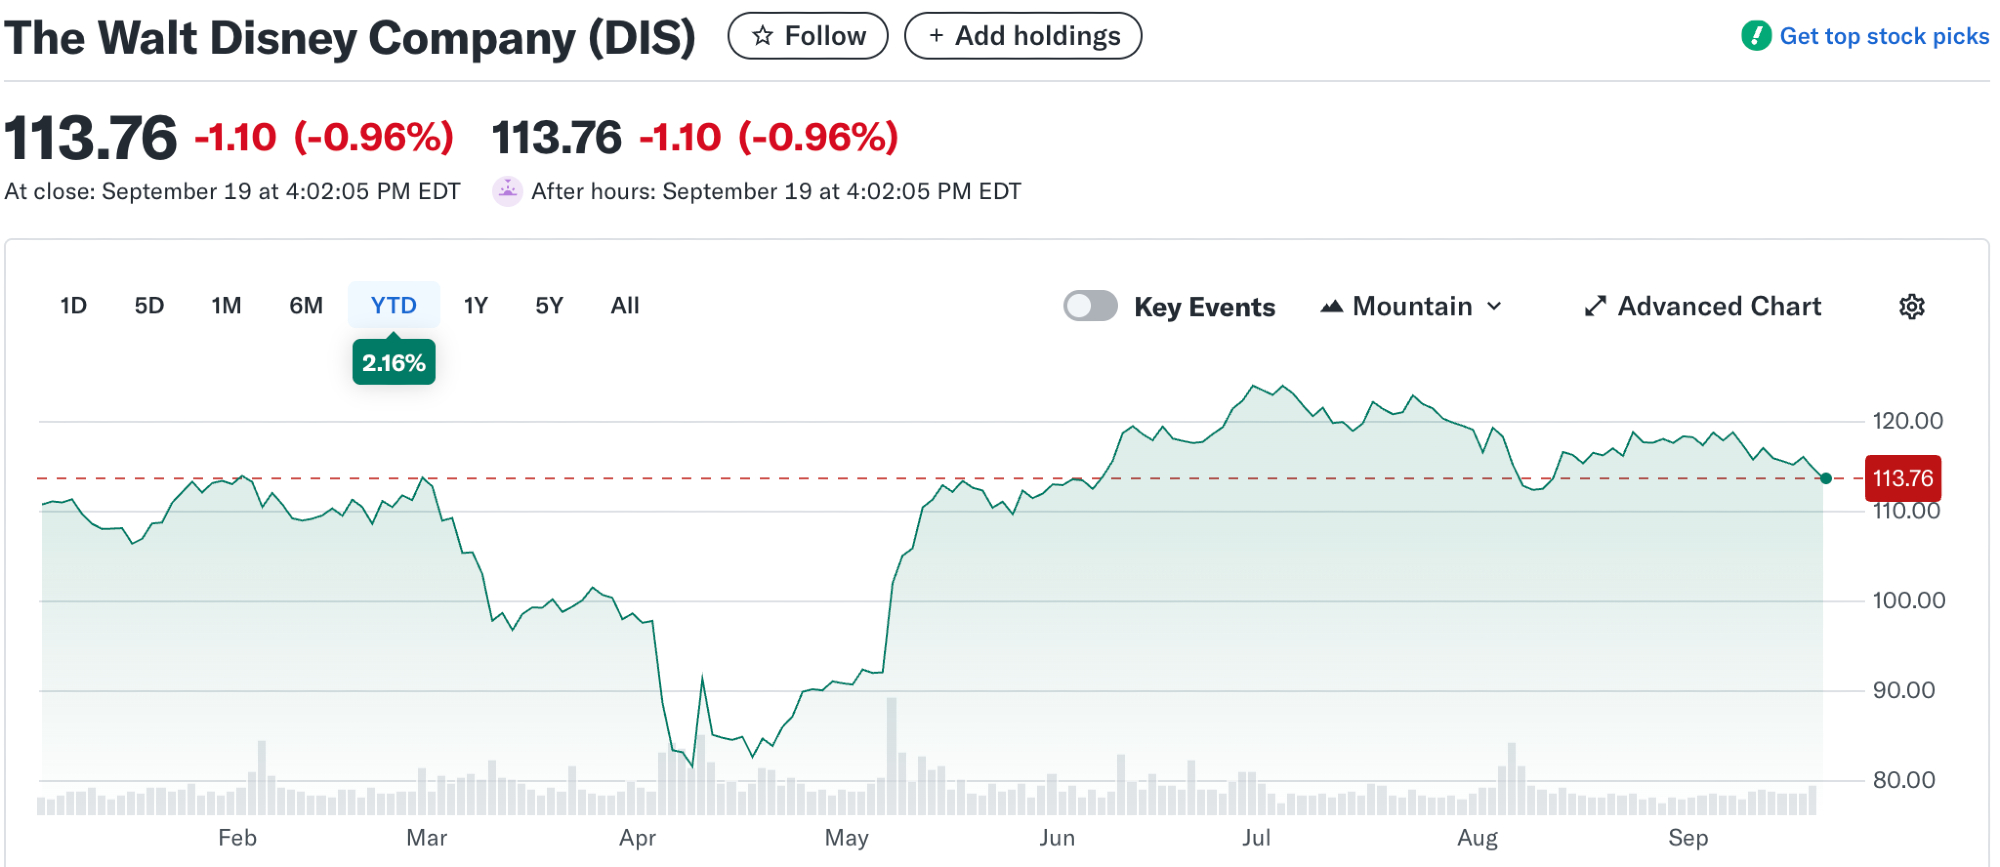Show the 6M chart range

click(306, 306)
